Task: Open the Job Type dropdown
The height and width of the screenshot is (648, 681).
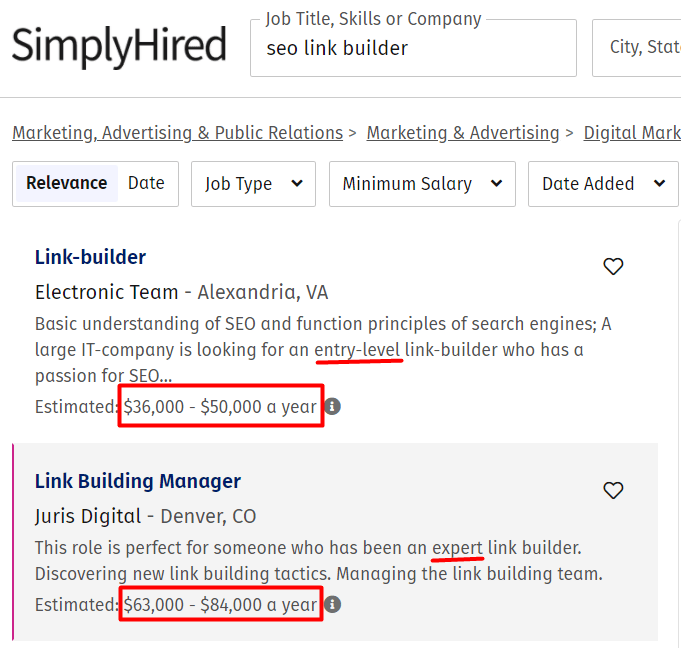Action: 253,184
